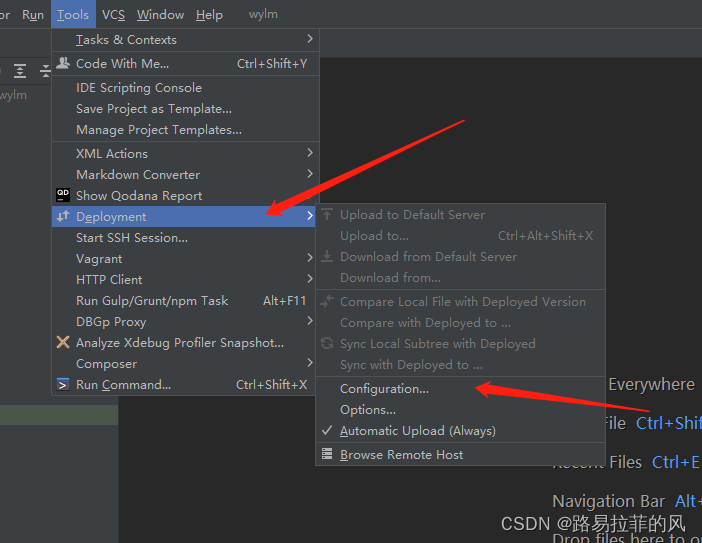
Task: Select Analyze Xdebug Profiler Snapshot…
Action: point(184,343)
